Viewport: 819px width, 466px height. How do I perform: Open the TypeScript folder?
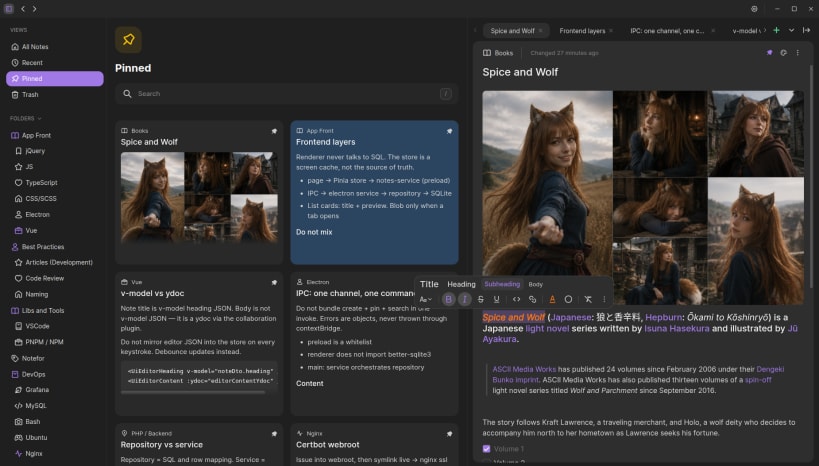[55, 183]
